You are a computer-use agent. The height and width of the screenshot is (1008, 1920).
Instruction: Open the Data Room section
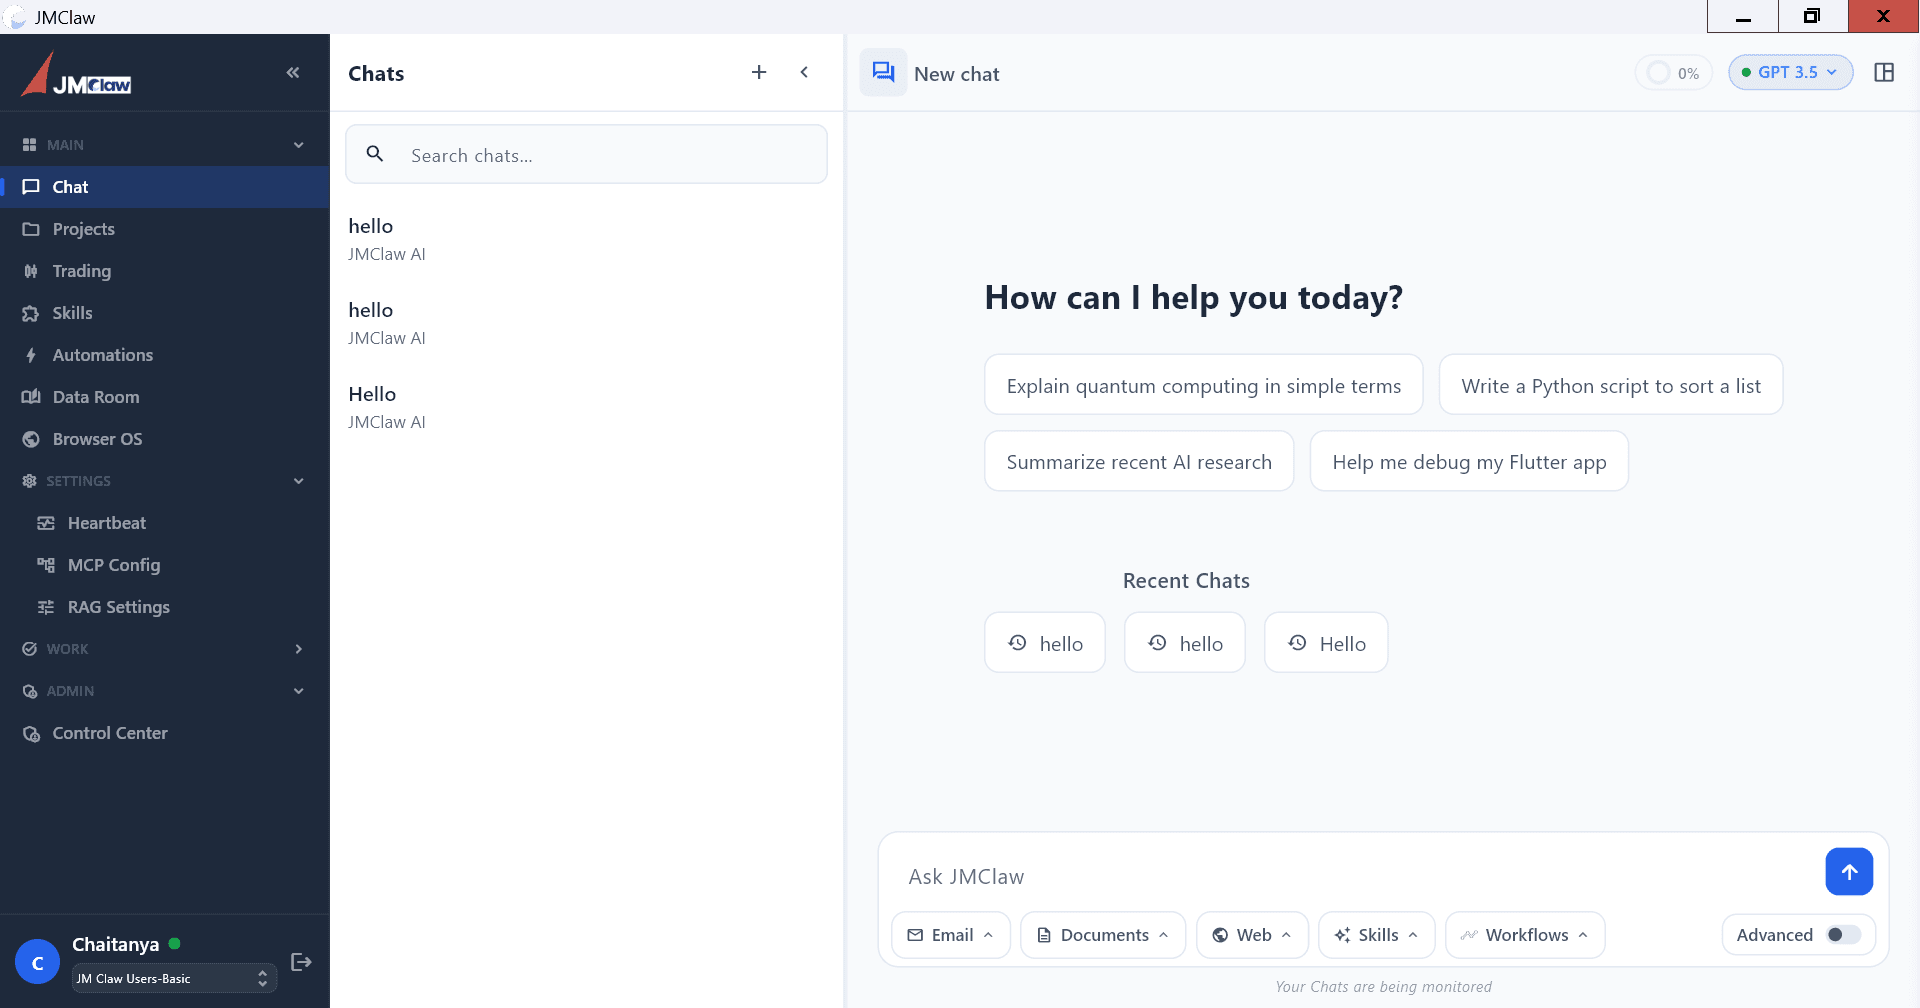pyautogui.click(x=165, y=397)
